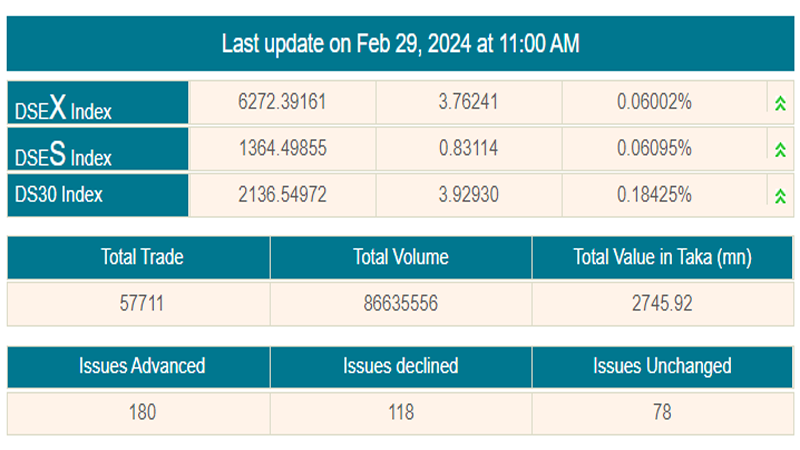Click the Total Trade column header
The image size is (800, 450).
138,257
